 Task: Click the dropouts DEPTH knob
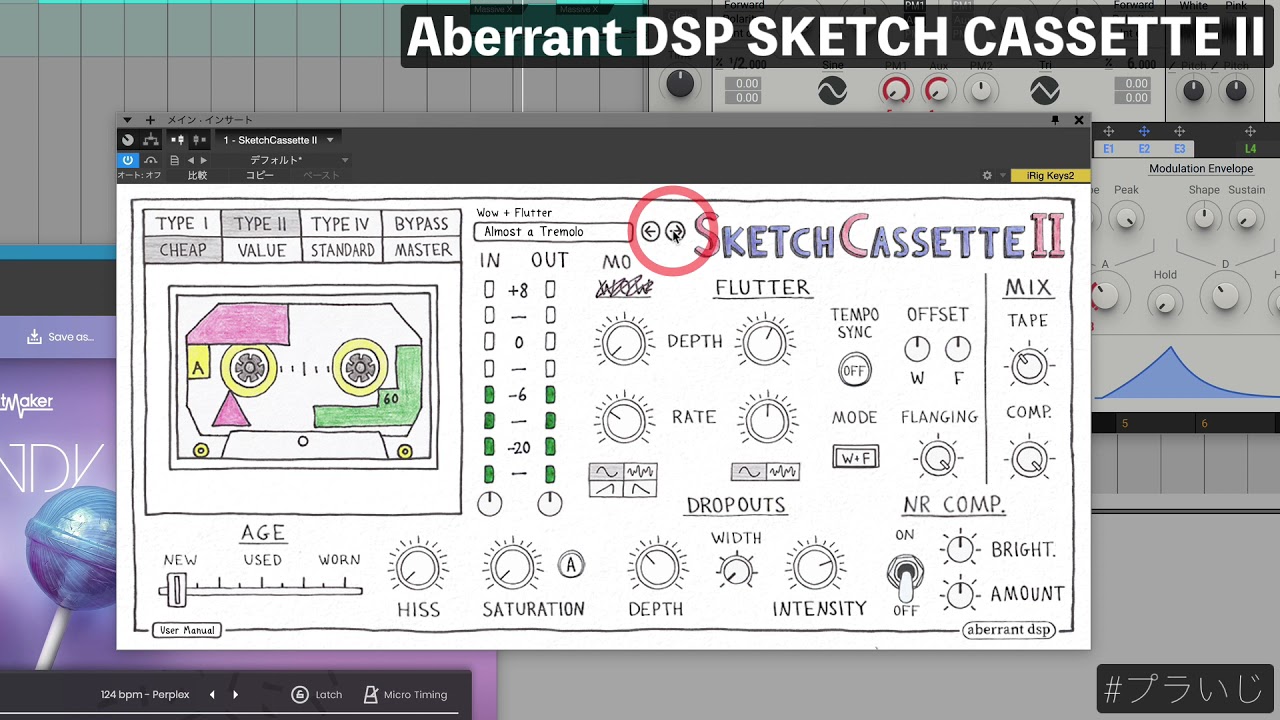click(x=656, y=568)
